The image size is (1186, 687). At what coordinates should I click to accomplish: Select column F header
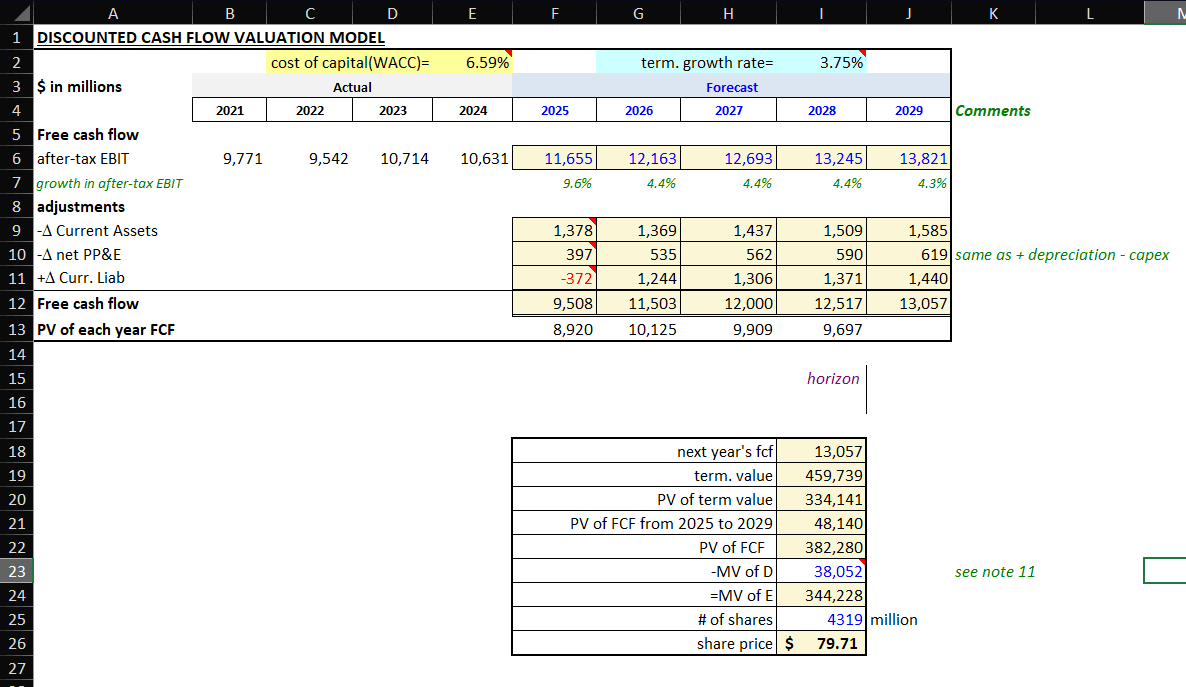pyautogui.click(x=554, y=13)
